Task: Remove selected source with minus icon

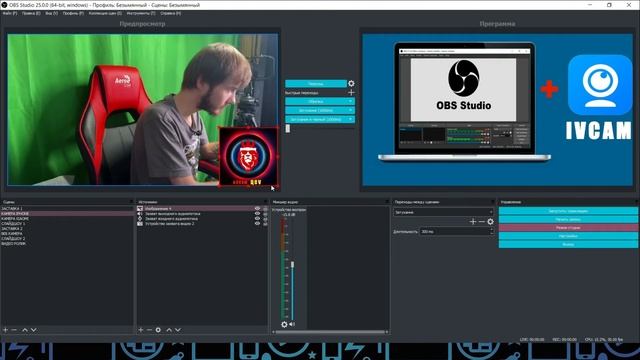Action: pos(149,329)
